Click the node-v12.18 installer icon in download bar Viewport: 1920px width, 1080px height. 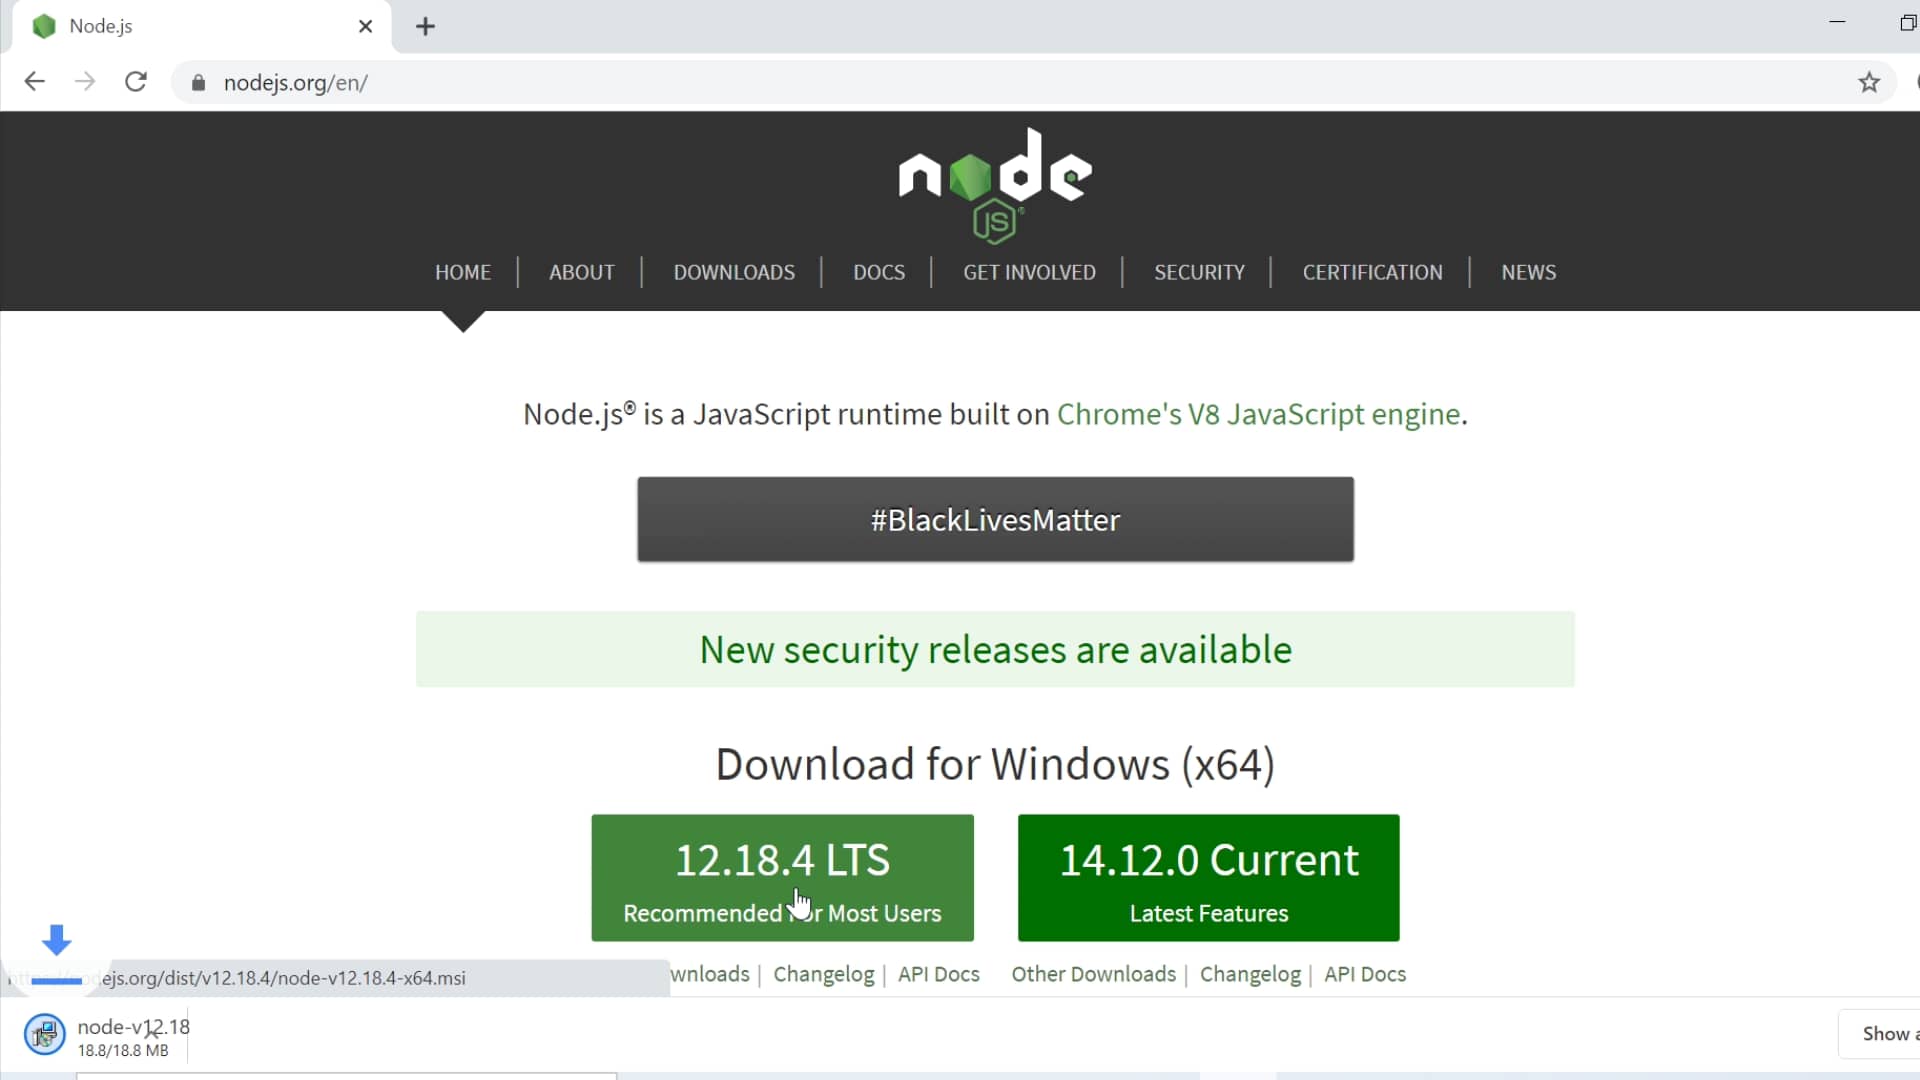click(x=44, y=1035)
